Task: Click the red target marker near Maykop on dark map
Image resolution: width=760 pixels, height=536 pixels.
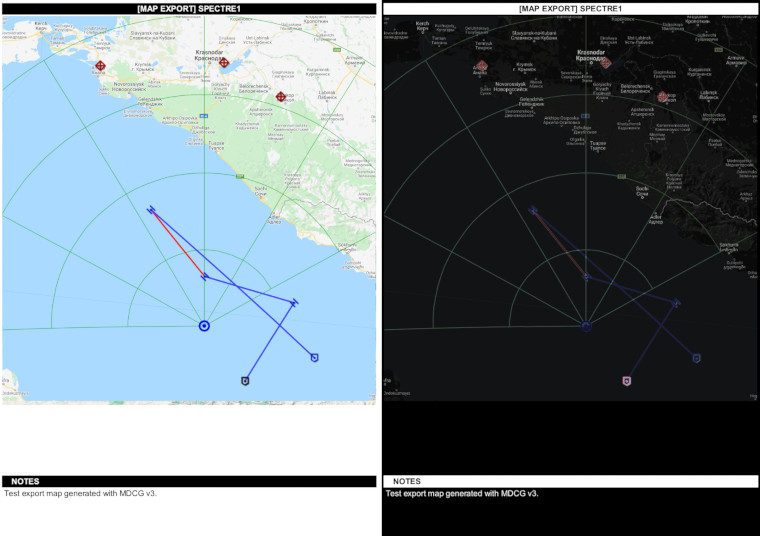Action: [663, 97]
